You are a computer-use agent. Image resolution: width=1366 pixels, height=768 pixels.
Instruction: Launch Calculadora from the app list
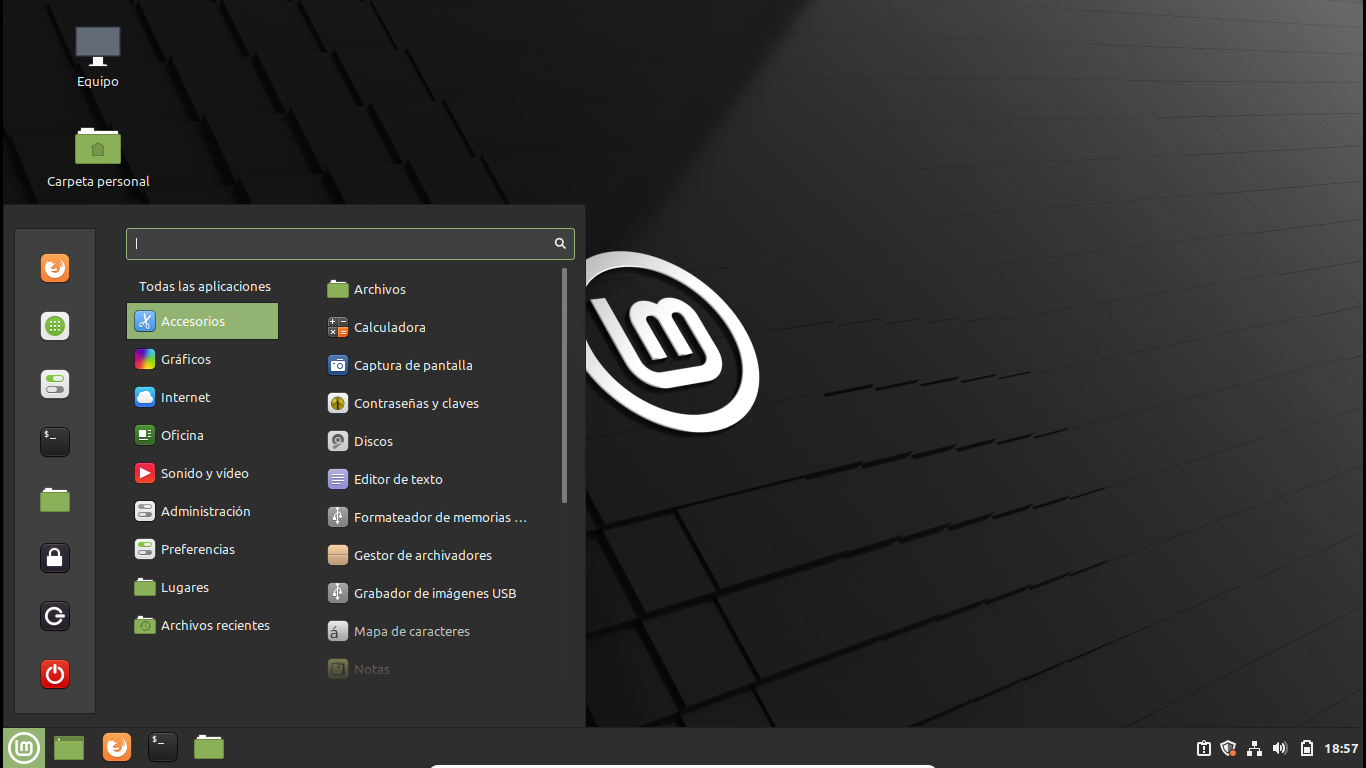click(440, 327)
